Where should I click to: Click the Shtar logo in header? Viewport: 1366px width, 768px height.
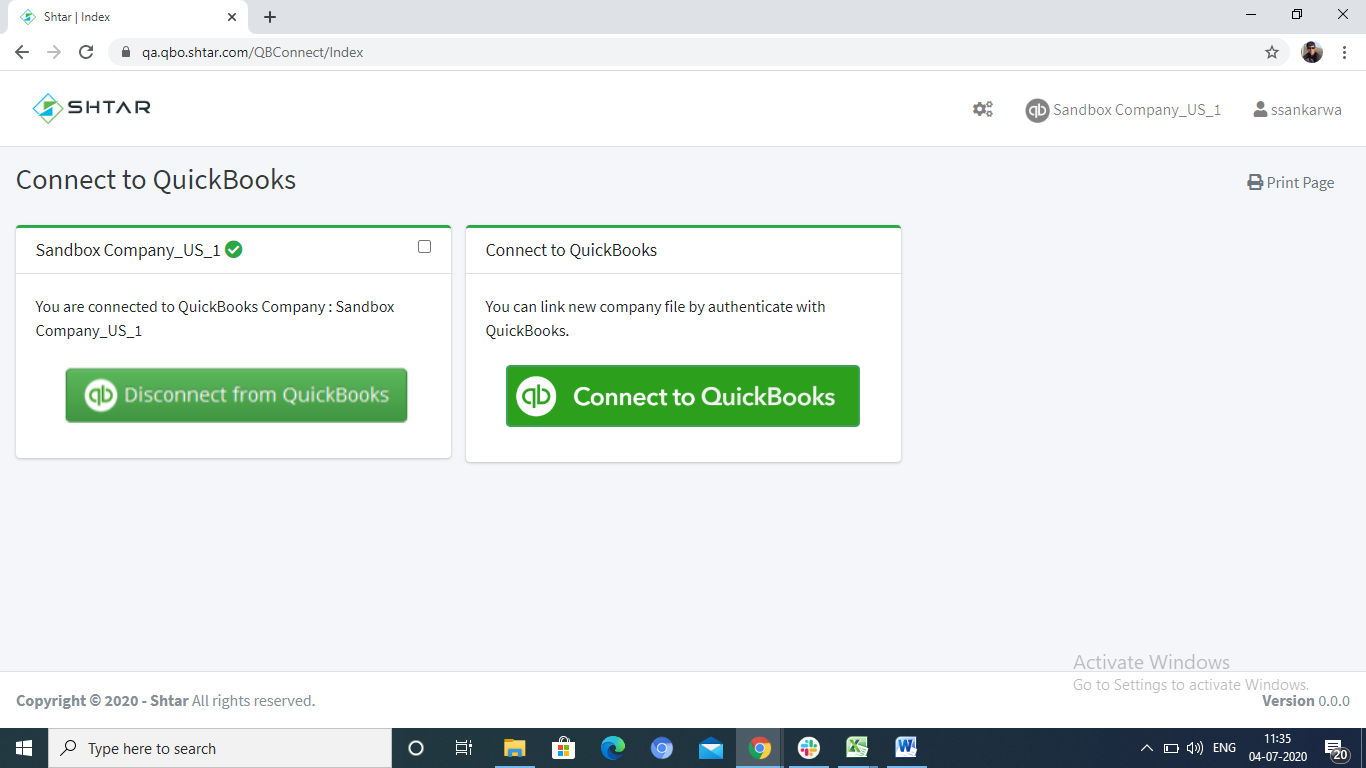pos(91,108)
